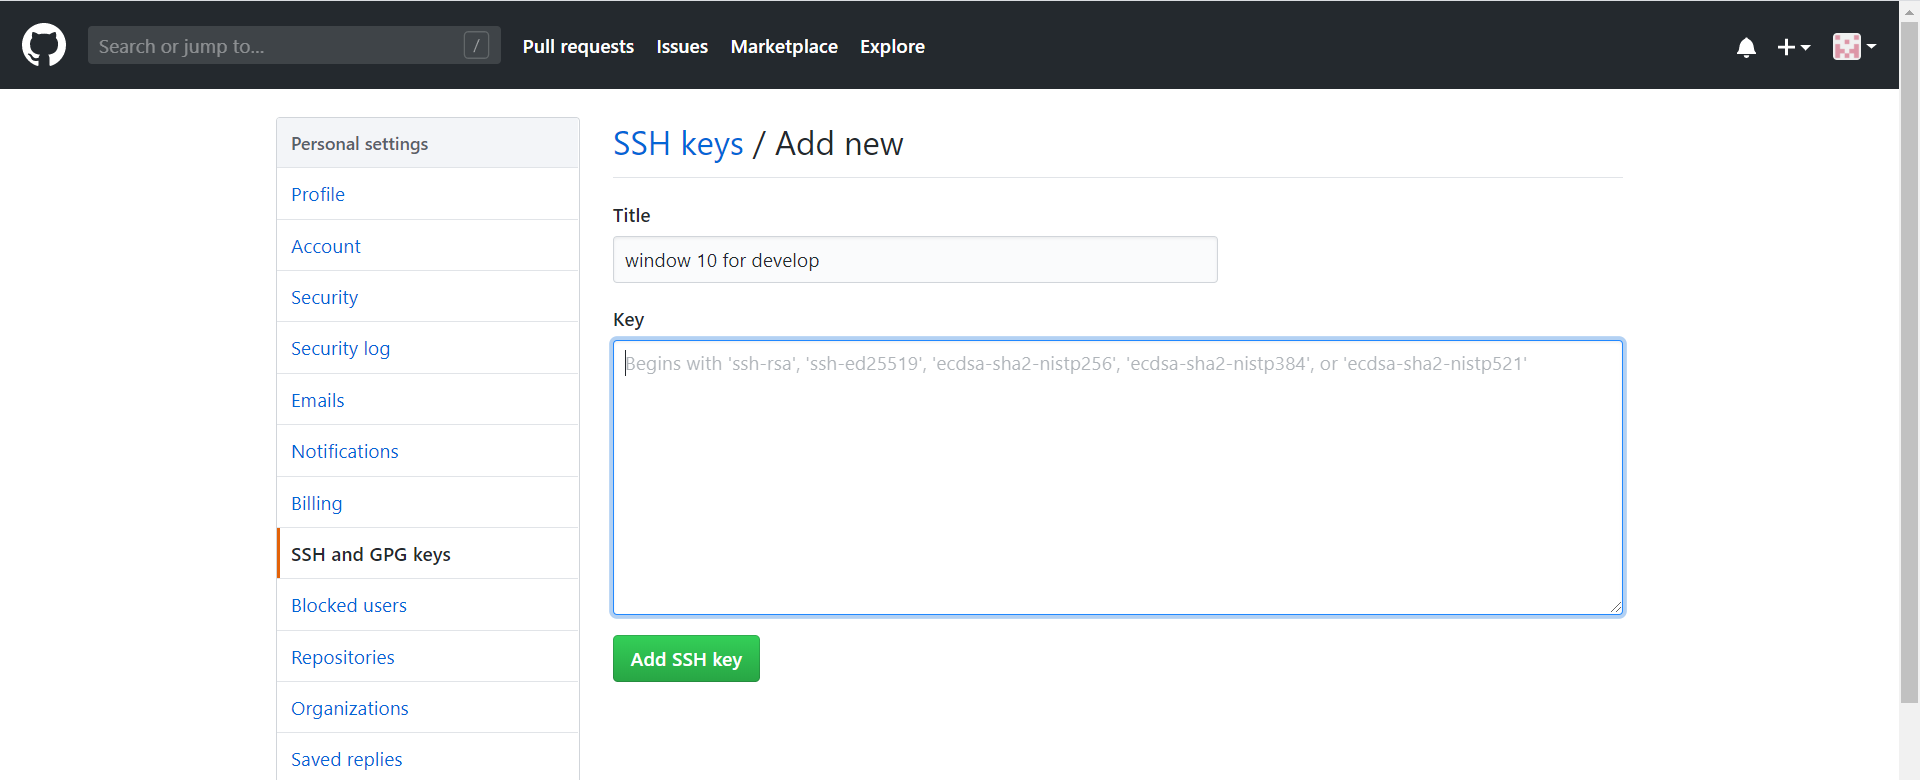This screenshot has width=1920, height=780.
Task: Click the Personal settings header text
Action: pyautogui.click(x=360, y=144)
